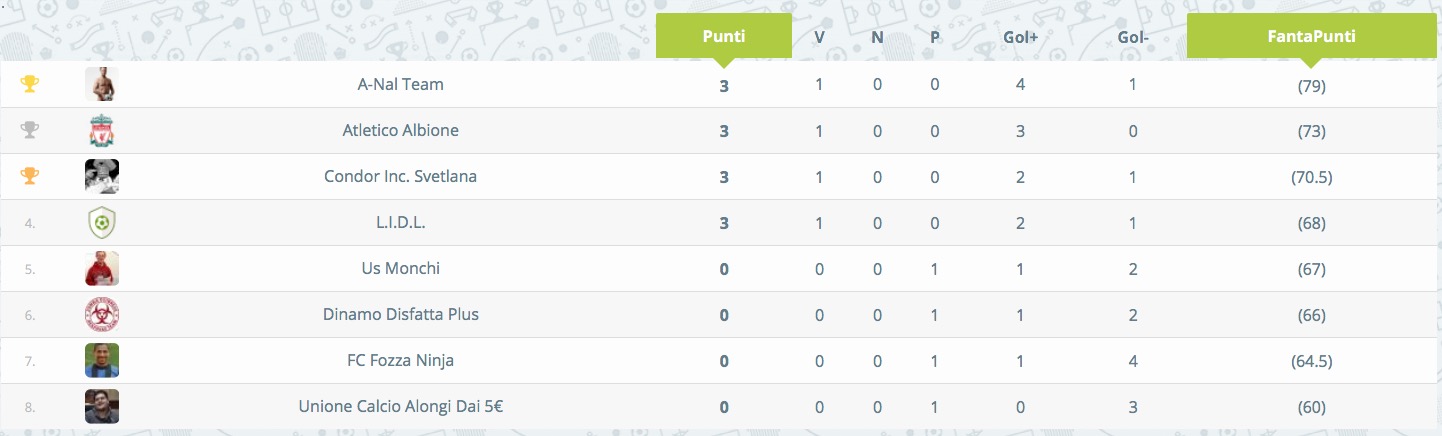Click the gold trophy beside A-Nal Team
The image size is (1442, 436).
pos(30,84)
